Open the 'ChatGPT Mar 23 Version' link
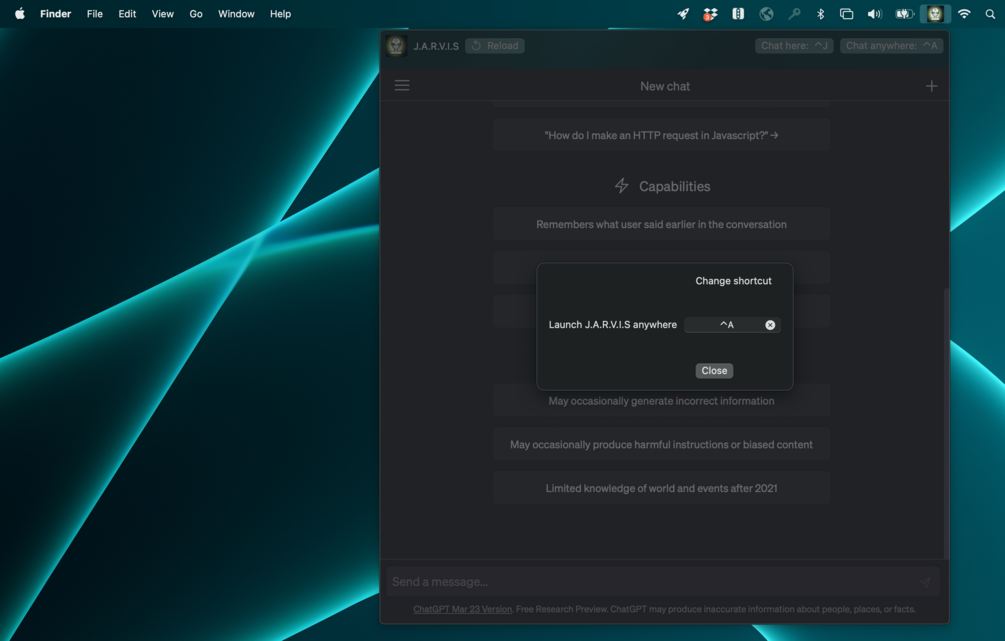Image resolution: width=1005 pixels, height=641 pixels. click(x=463, y=609)
